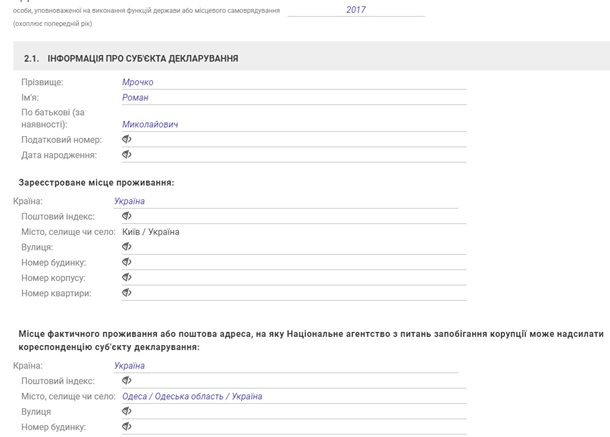Click Україна under actual place of residence
Viewport: 610px width, 437px height.
tap(129, 366)
